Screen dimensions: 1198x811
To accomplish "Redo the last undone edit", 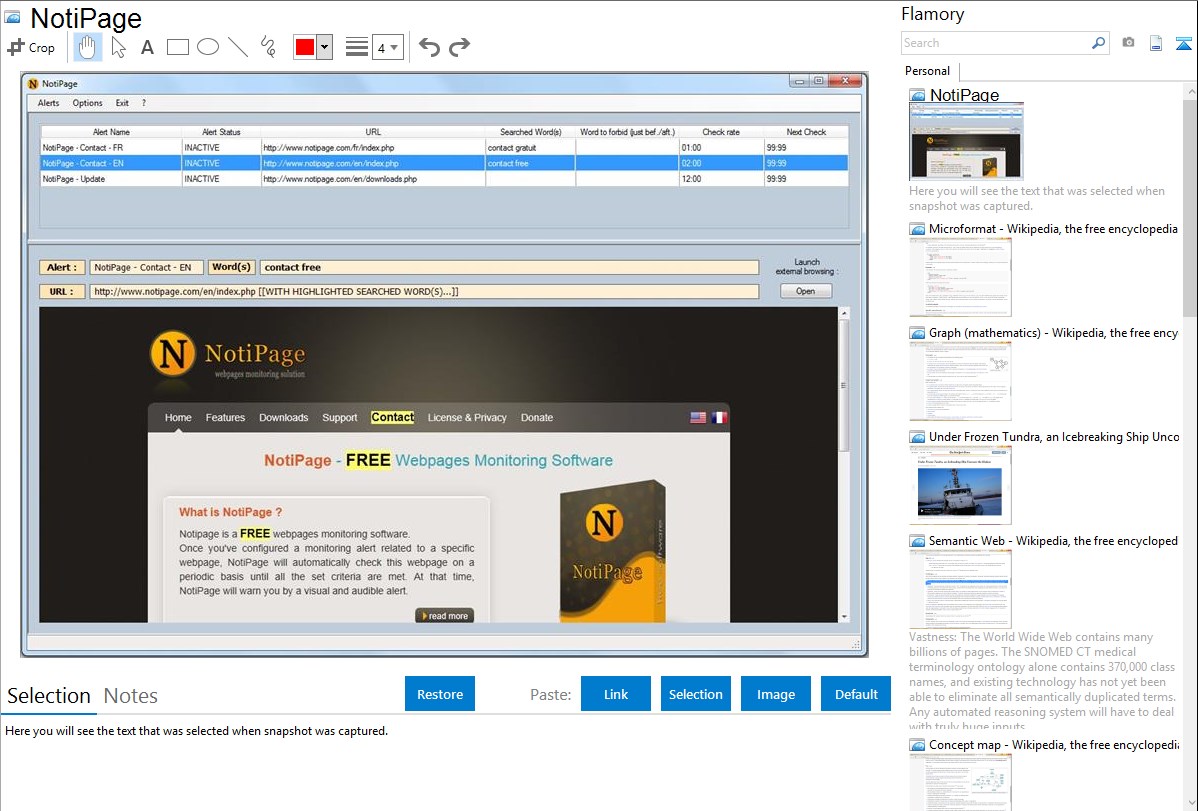I will pyautogui.click(x=459, y=47).
